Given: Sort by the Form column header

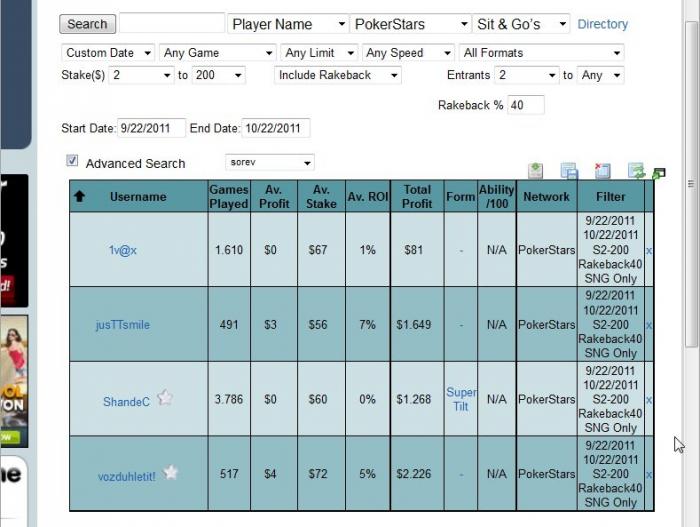Looking at the screenshot, I should tap(461, 197).
